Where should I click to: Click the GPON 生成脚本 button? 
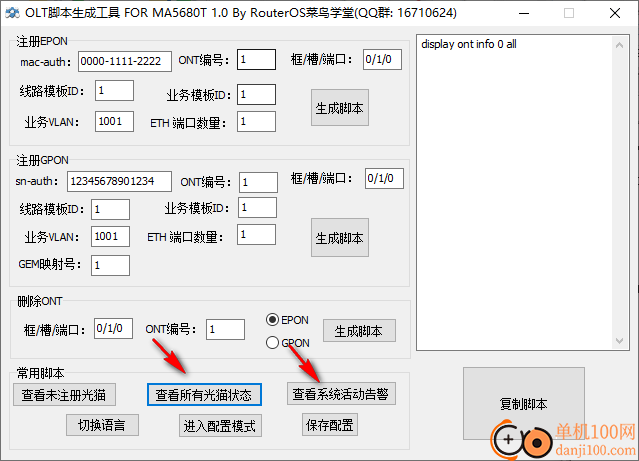(x=339, y=238)
